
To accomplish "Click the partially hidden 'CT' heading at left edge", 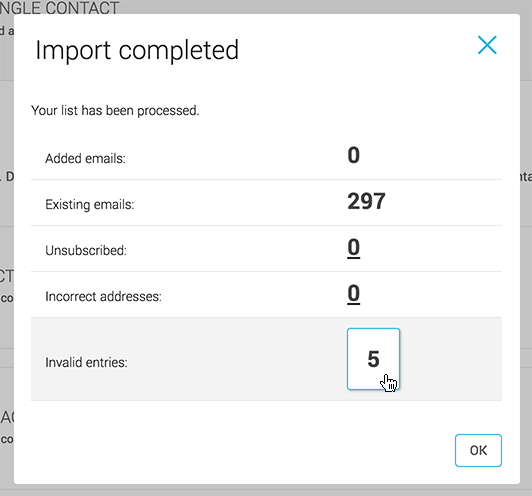I will coord(6,276).
